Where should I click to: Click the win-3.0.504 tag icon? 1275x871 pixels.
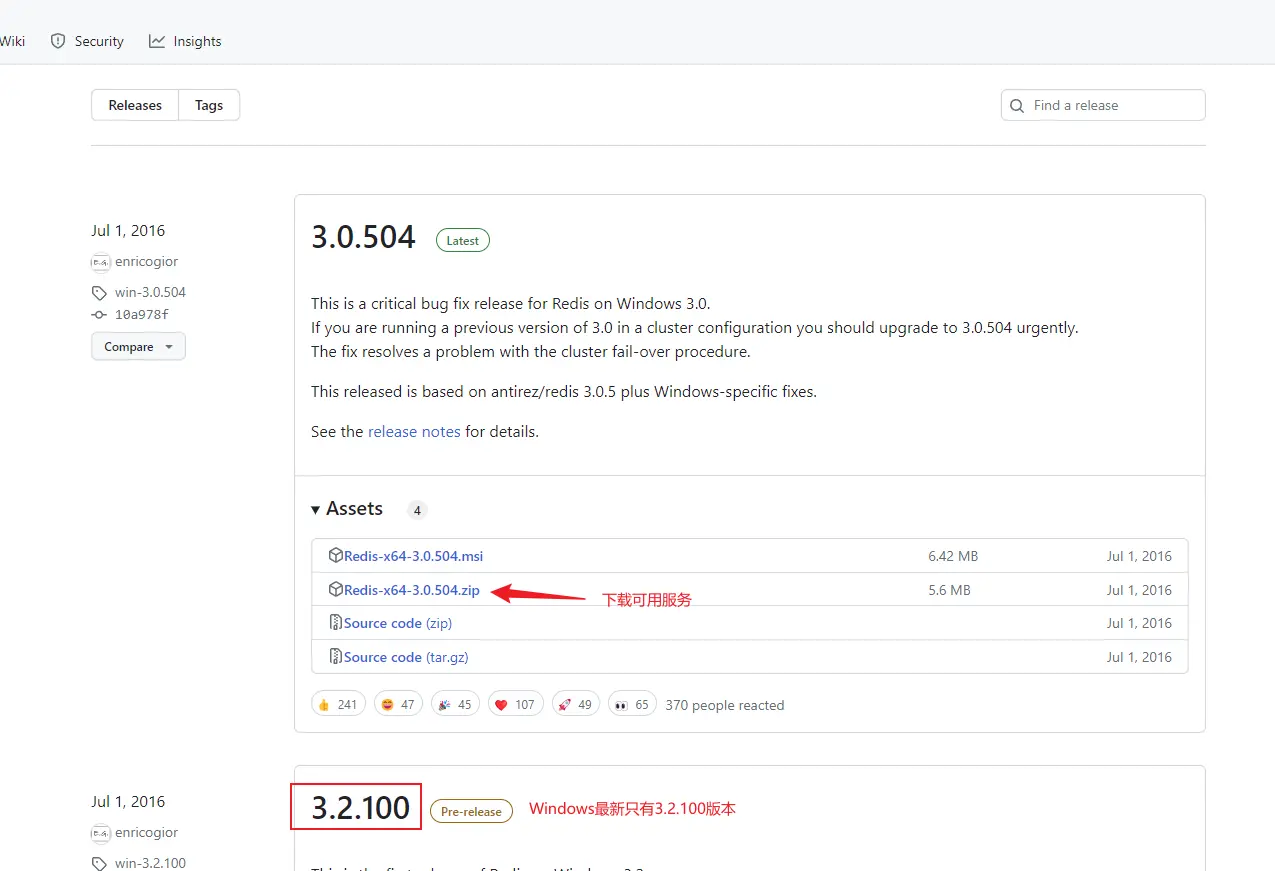[99, 293]
